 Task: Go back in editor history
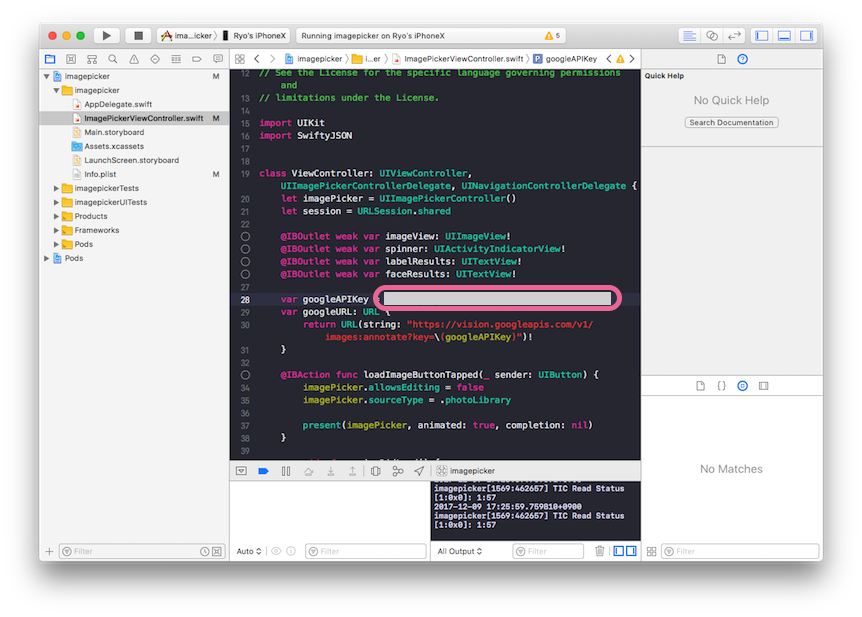point(257,59)
